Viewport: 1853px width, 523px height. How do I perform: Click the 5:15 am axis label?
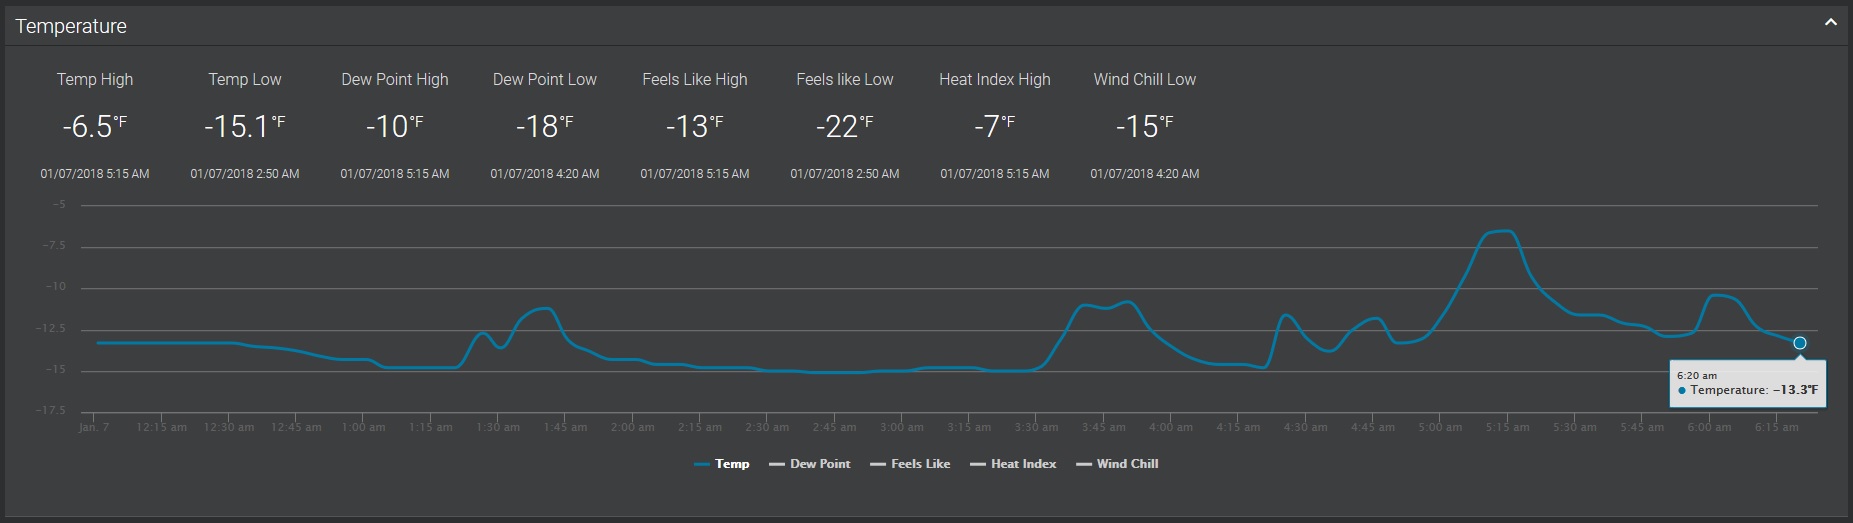click(x=1507, y=427)
